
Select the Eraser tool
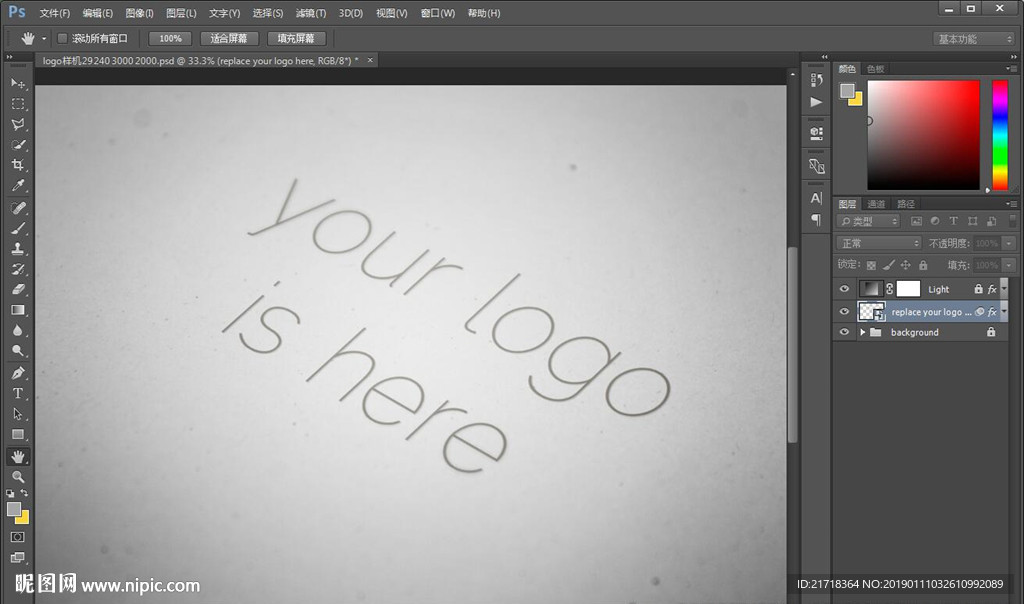(x=18, y=289)
